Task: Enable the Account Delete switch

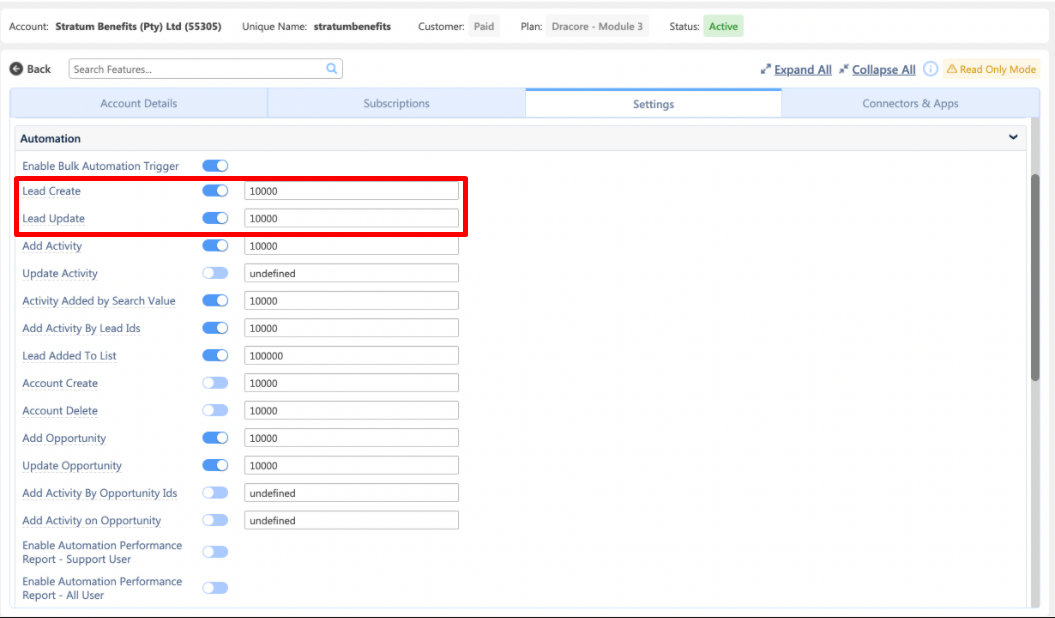Action: coord(215,410)
